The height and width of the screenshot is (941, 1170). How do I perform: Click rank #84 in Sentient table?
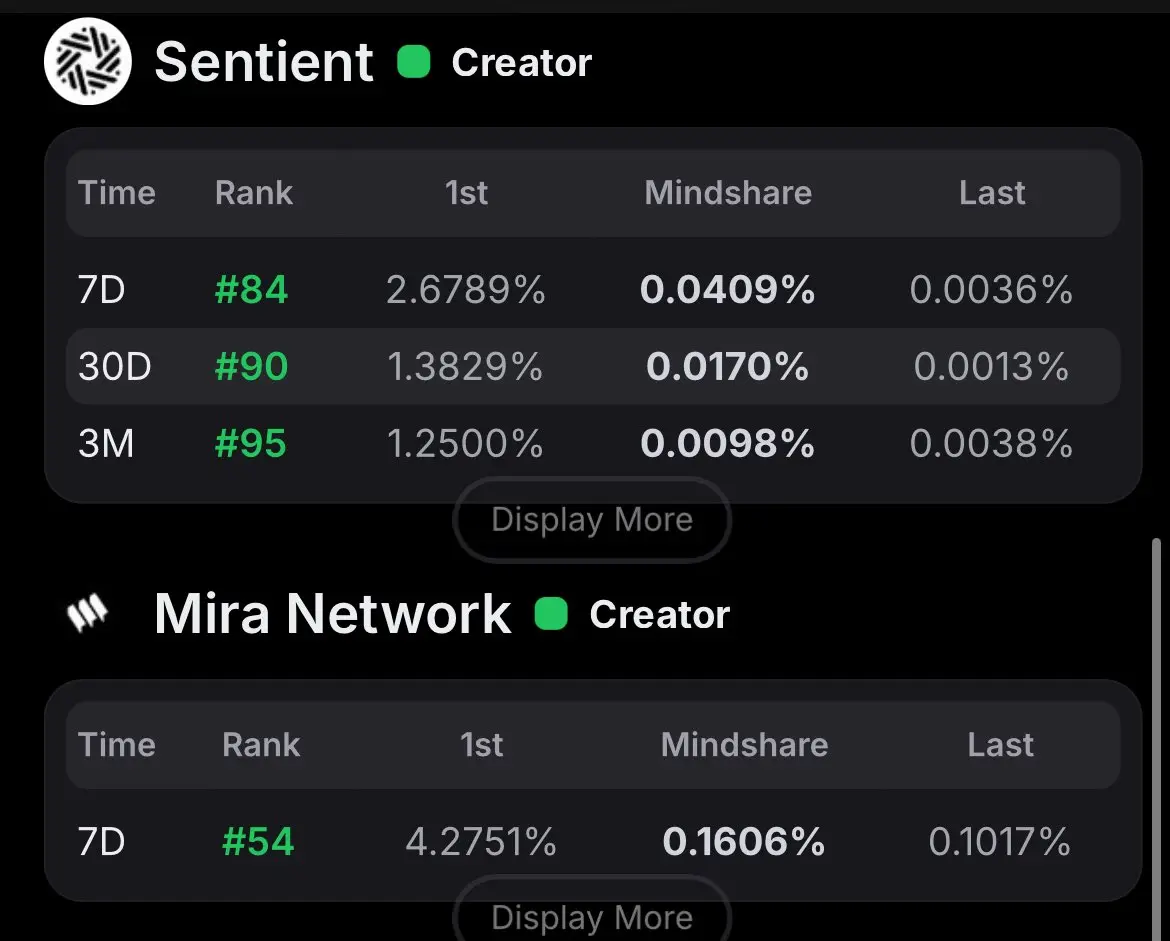point(251,290)
